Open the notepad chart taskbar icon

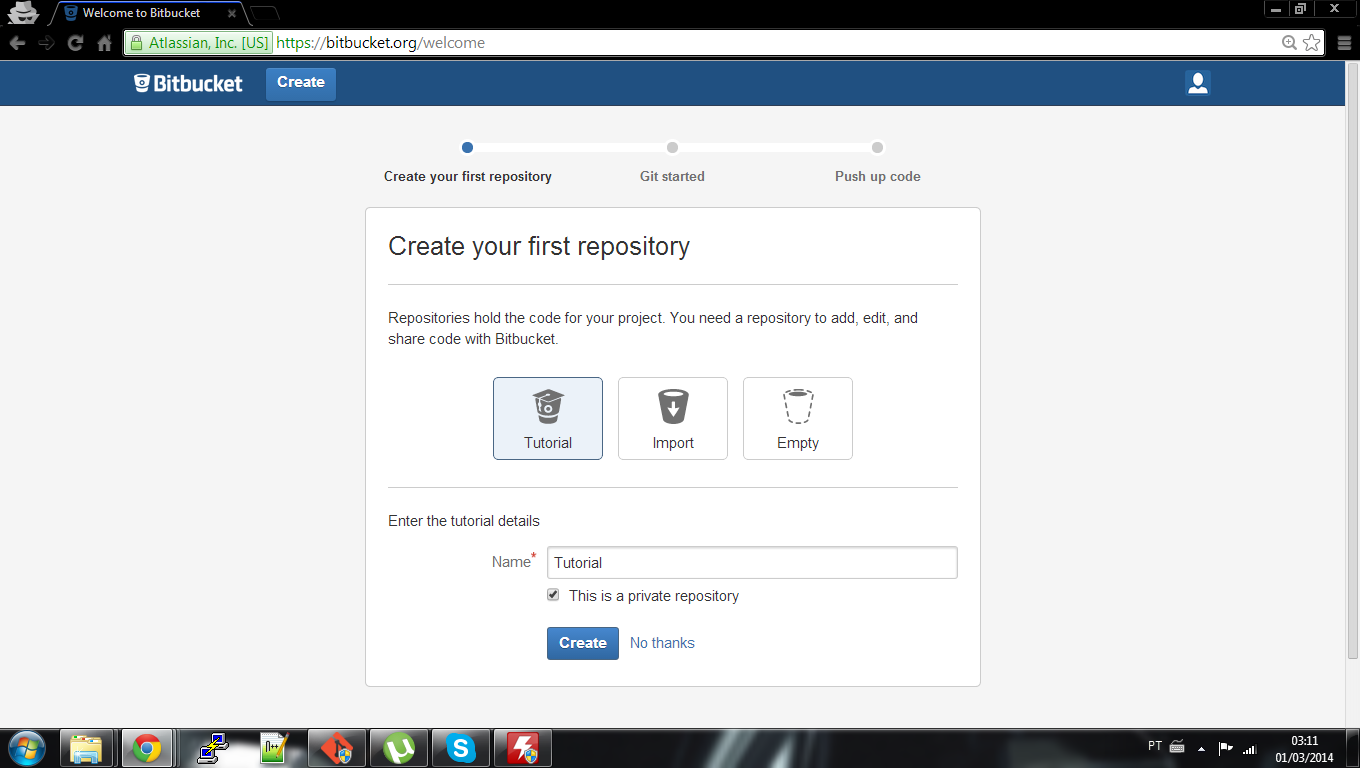click(x=275, y=748)
